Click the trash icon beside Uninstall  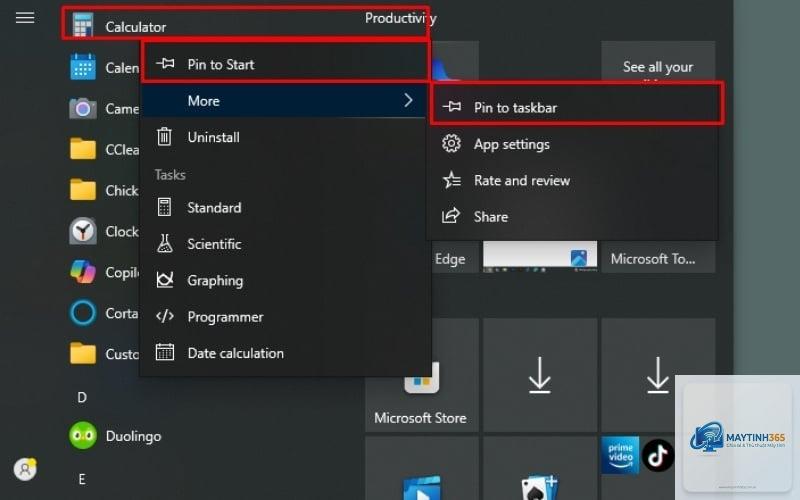coord(164,136)
